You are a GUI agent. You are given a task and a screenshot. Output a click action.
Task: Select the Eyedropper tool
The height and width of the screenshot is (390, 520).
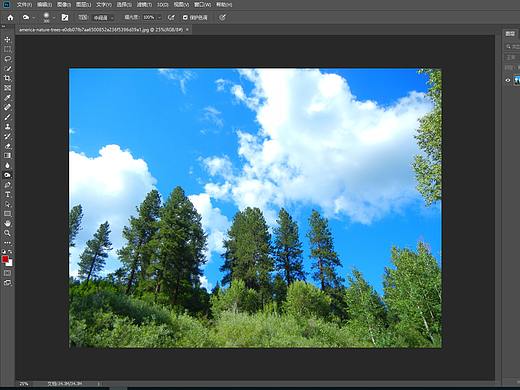click(7, 98)
